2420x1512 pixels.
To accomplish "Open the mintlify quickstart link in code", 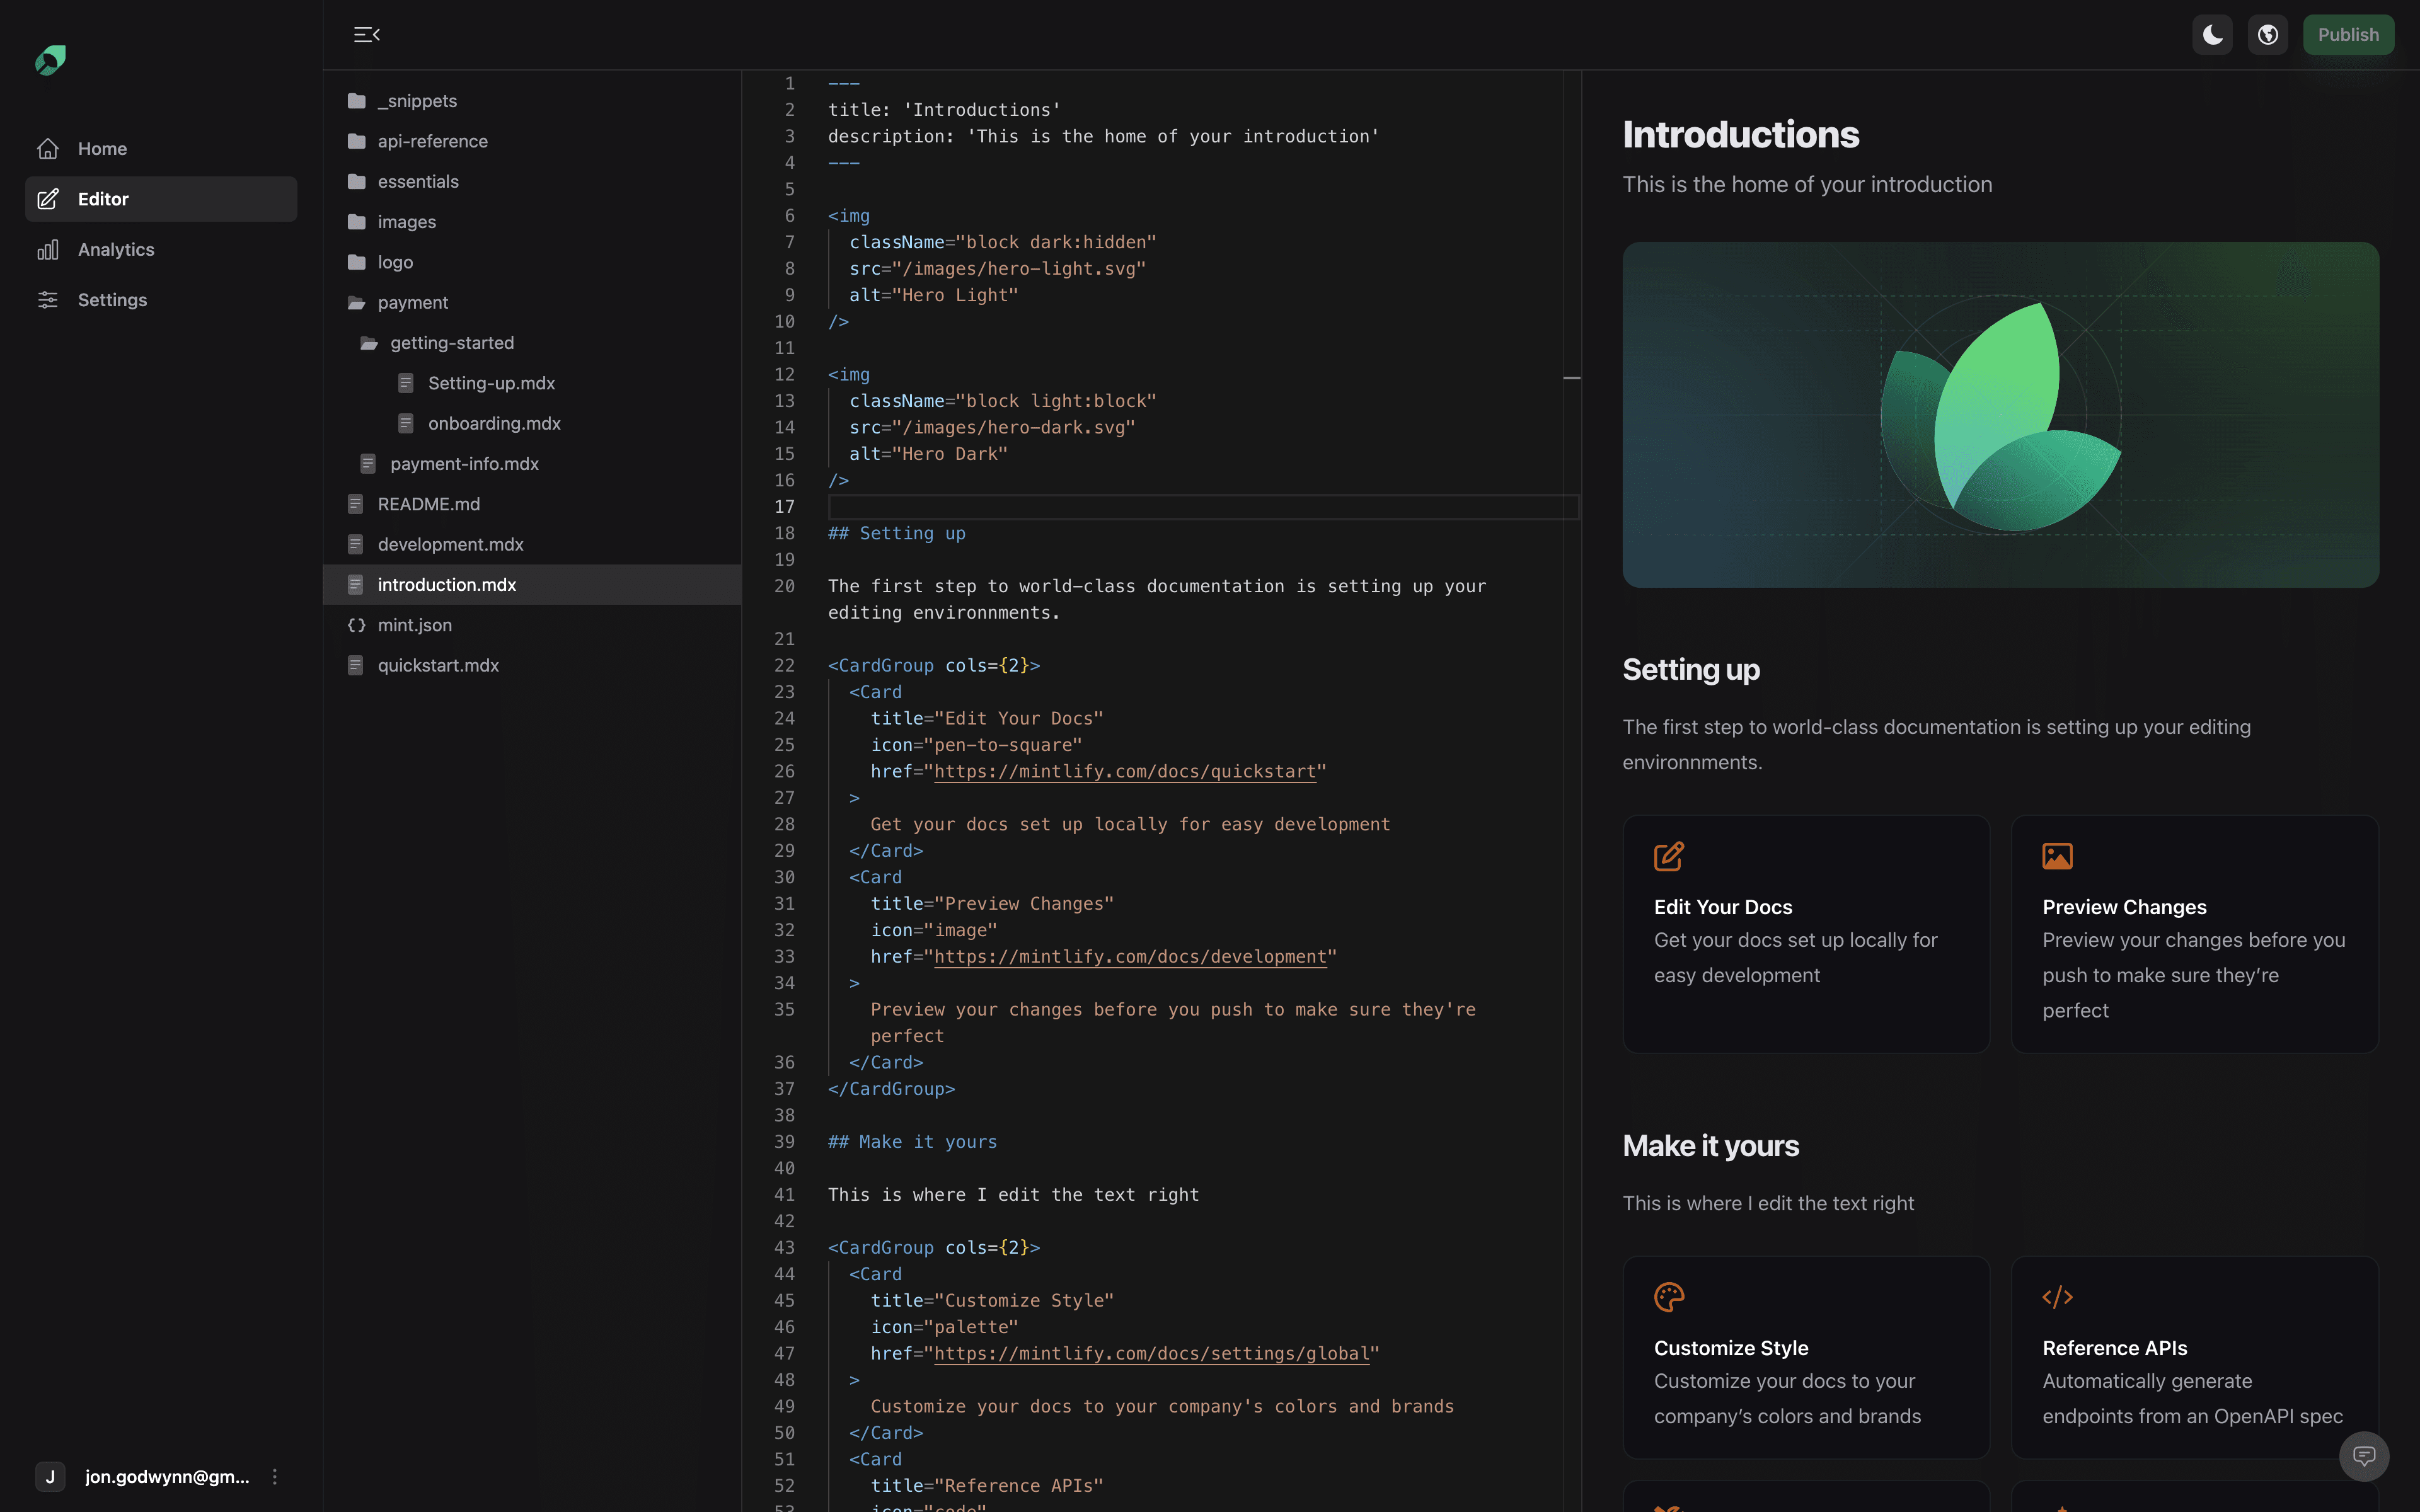I will click(x=1124, y=772).
